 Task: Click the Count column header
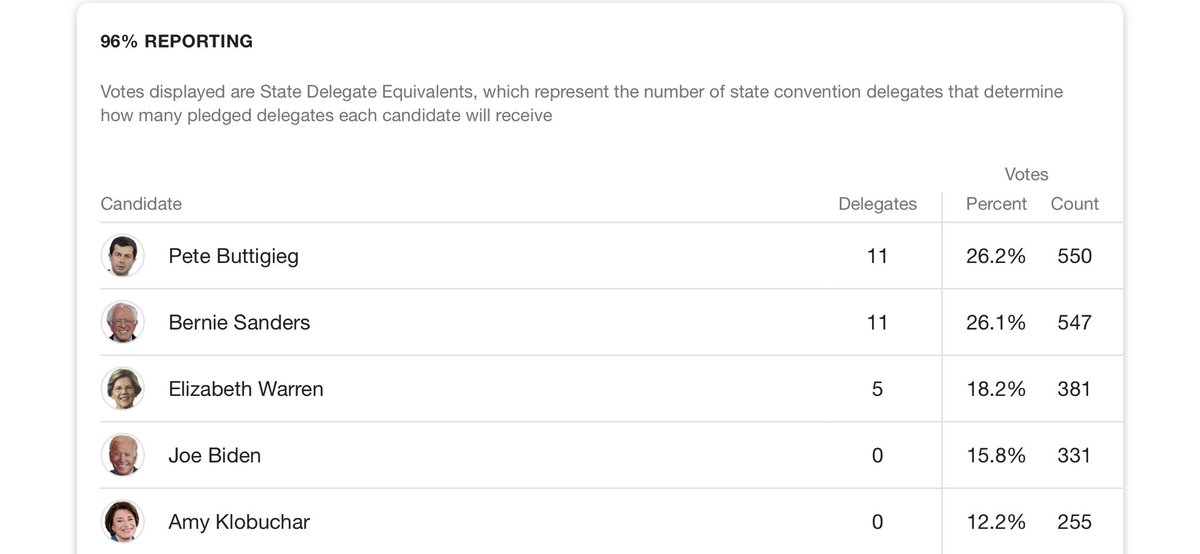coord(1075,204)
